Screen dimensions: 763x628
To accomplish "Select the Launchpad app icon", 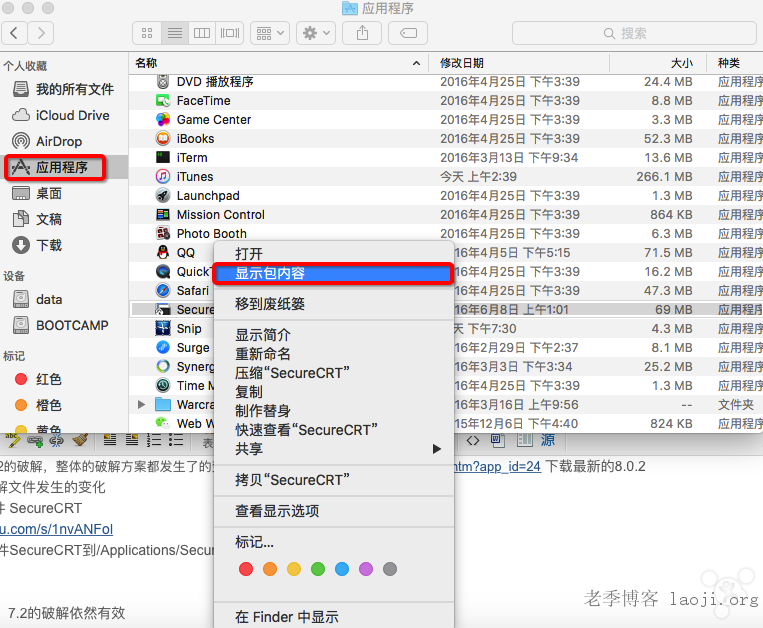I will (x=163, y=196).
